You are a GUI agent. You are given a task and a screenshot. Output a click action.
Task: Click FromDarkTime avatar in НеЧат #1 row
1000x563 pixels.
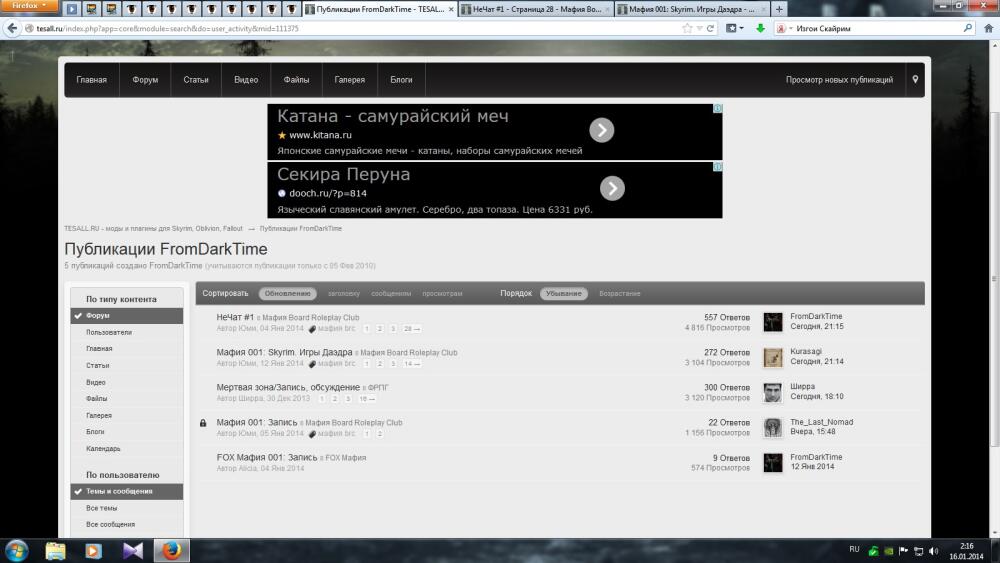coord(773,322)
